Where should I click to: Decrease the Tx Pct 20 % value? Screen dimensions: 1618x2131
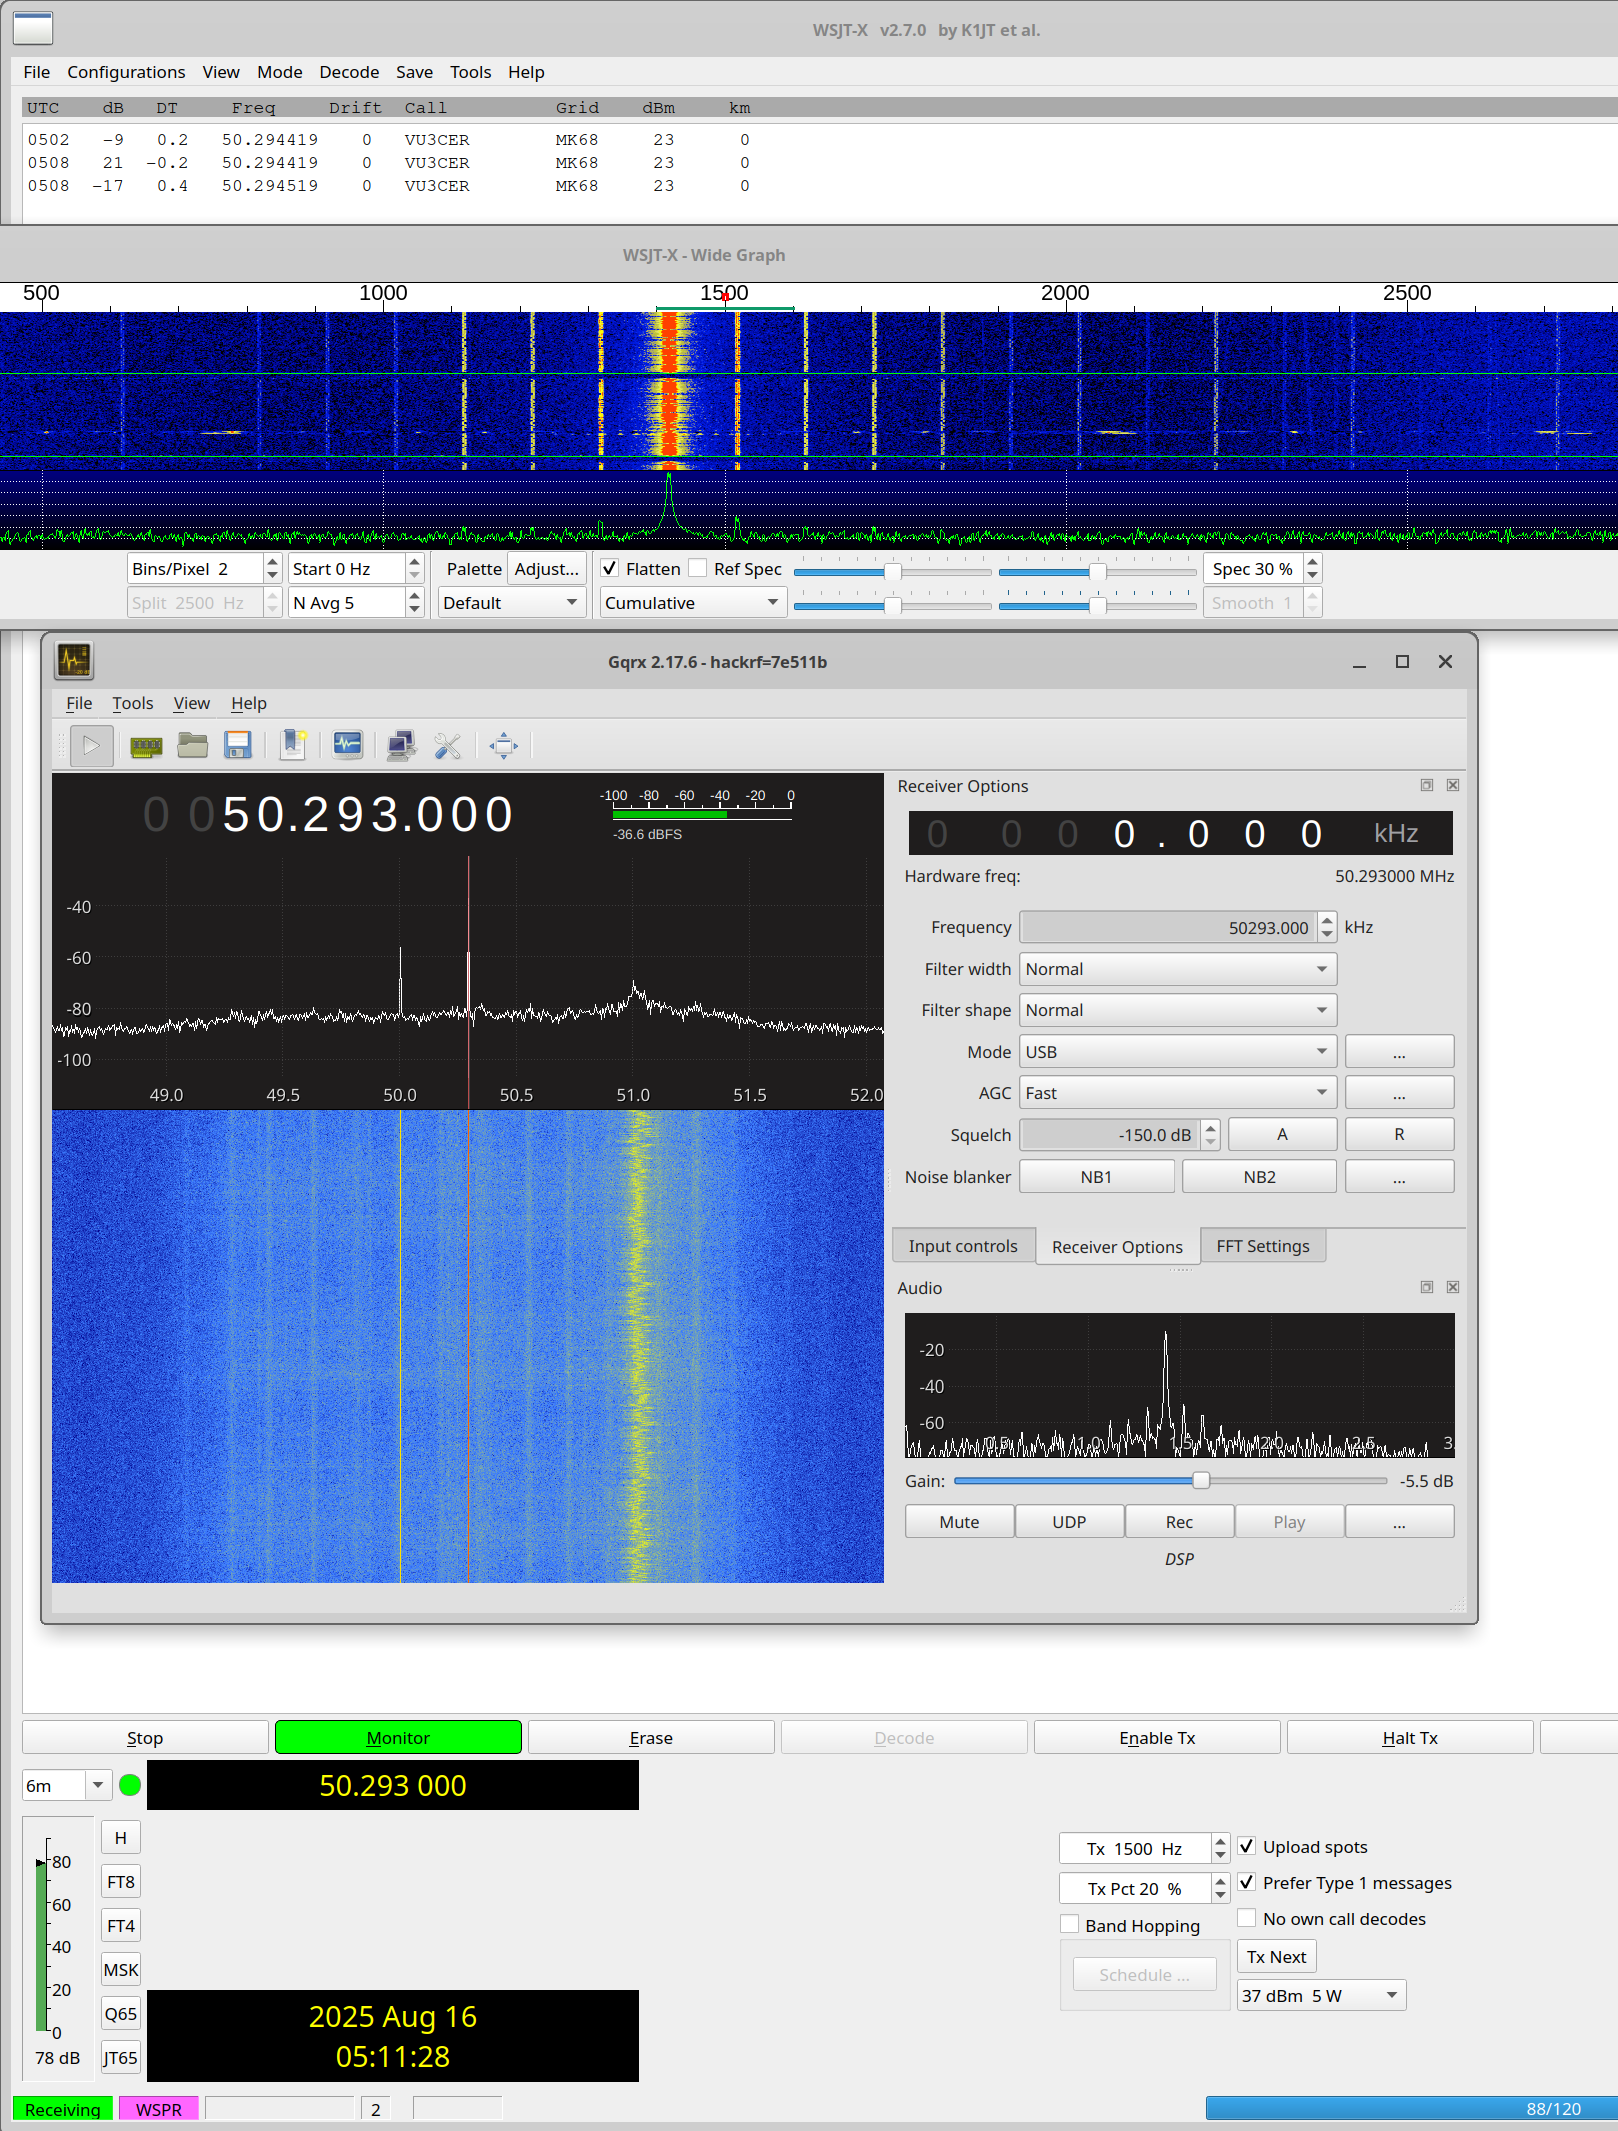coord(1220,1895)
